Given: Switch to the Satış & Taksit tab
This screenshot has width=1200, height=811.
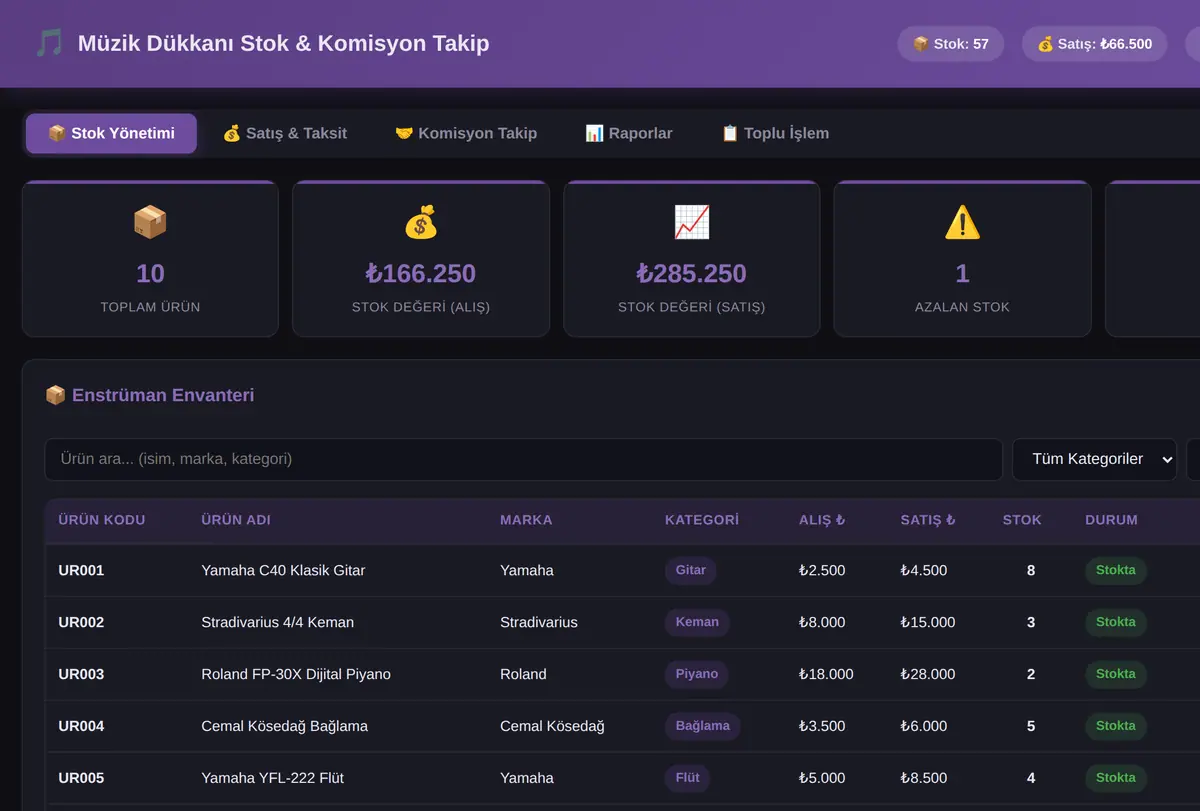Looking at the screenshot, I should tap(285, 133).
